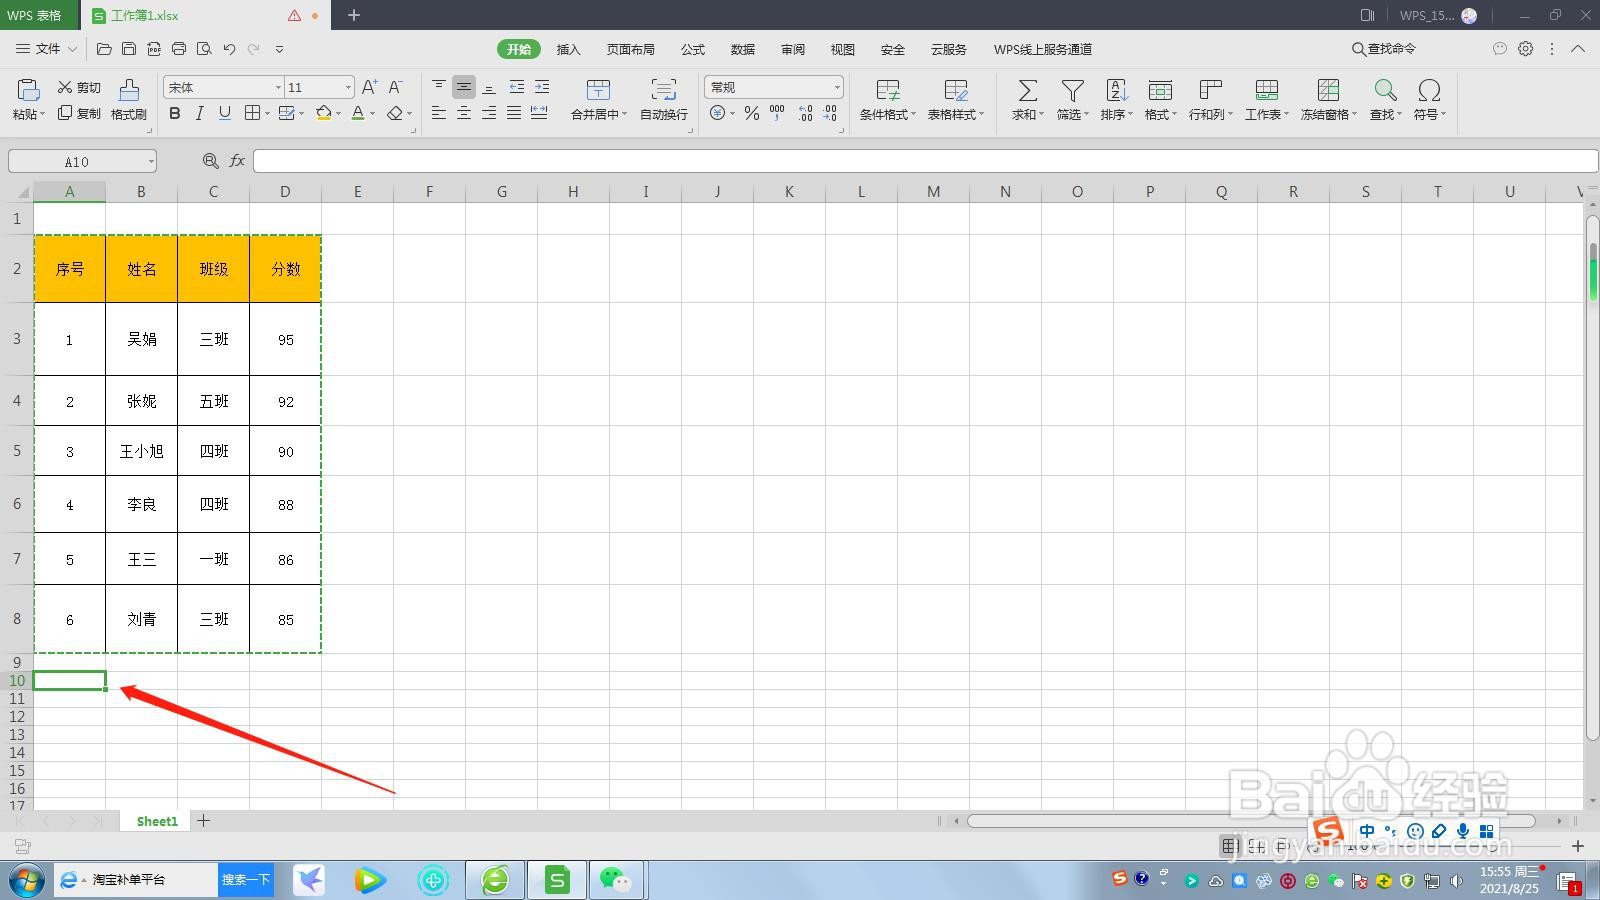The width and height of the screenshot is (1600, 900).
Task: Toggle italic formatting
Action: point(199,114)
